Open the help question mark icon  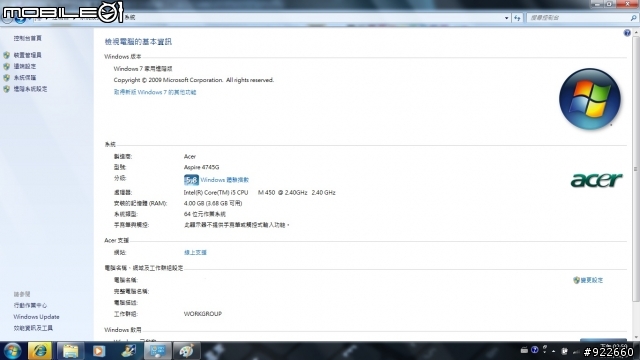coord(627,33)
